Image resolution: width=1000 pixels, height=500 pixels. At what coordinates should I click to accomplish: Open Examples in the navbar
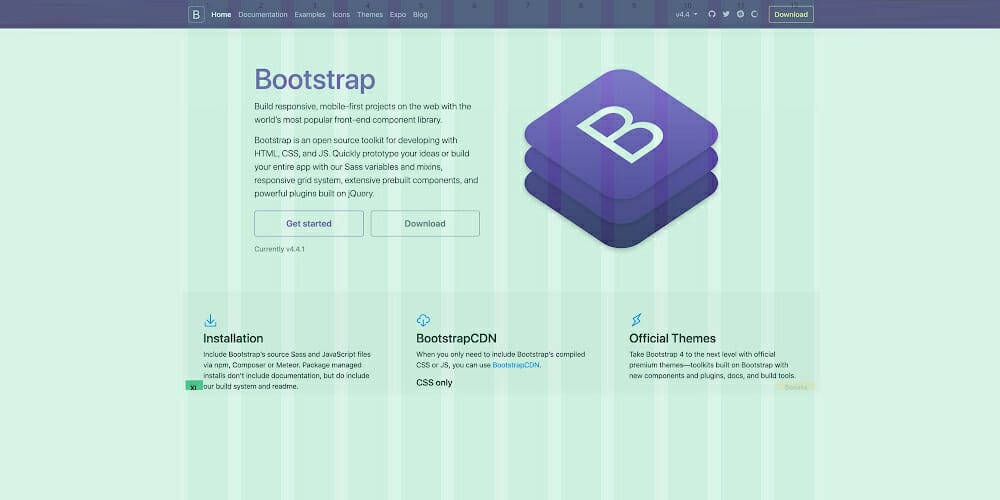pyautogui.click(x=310, y=15)
